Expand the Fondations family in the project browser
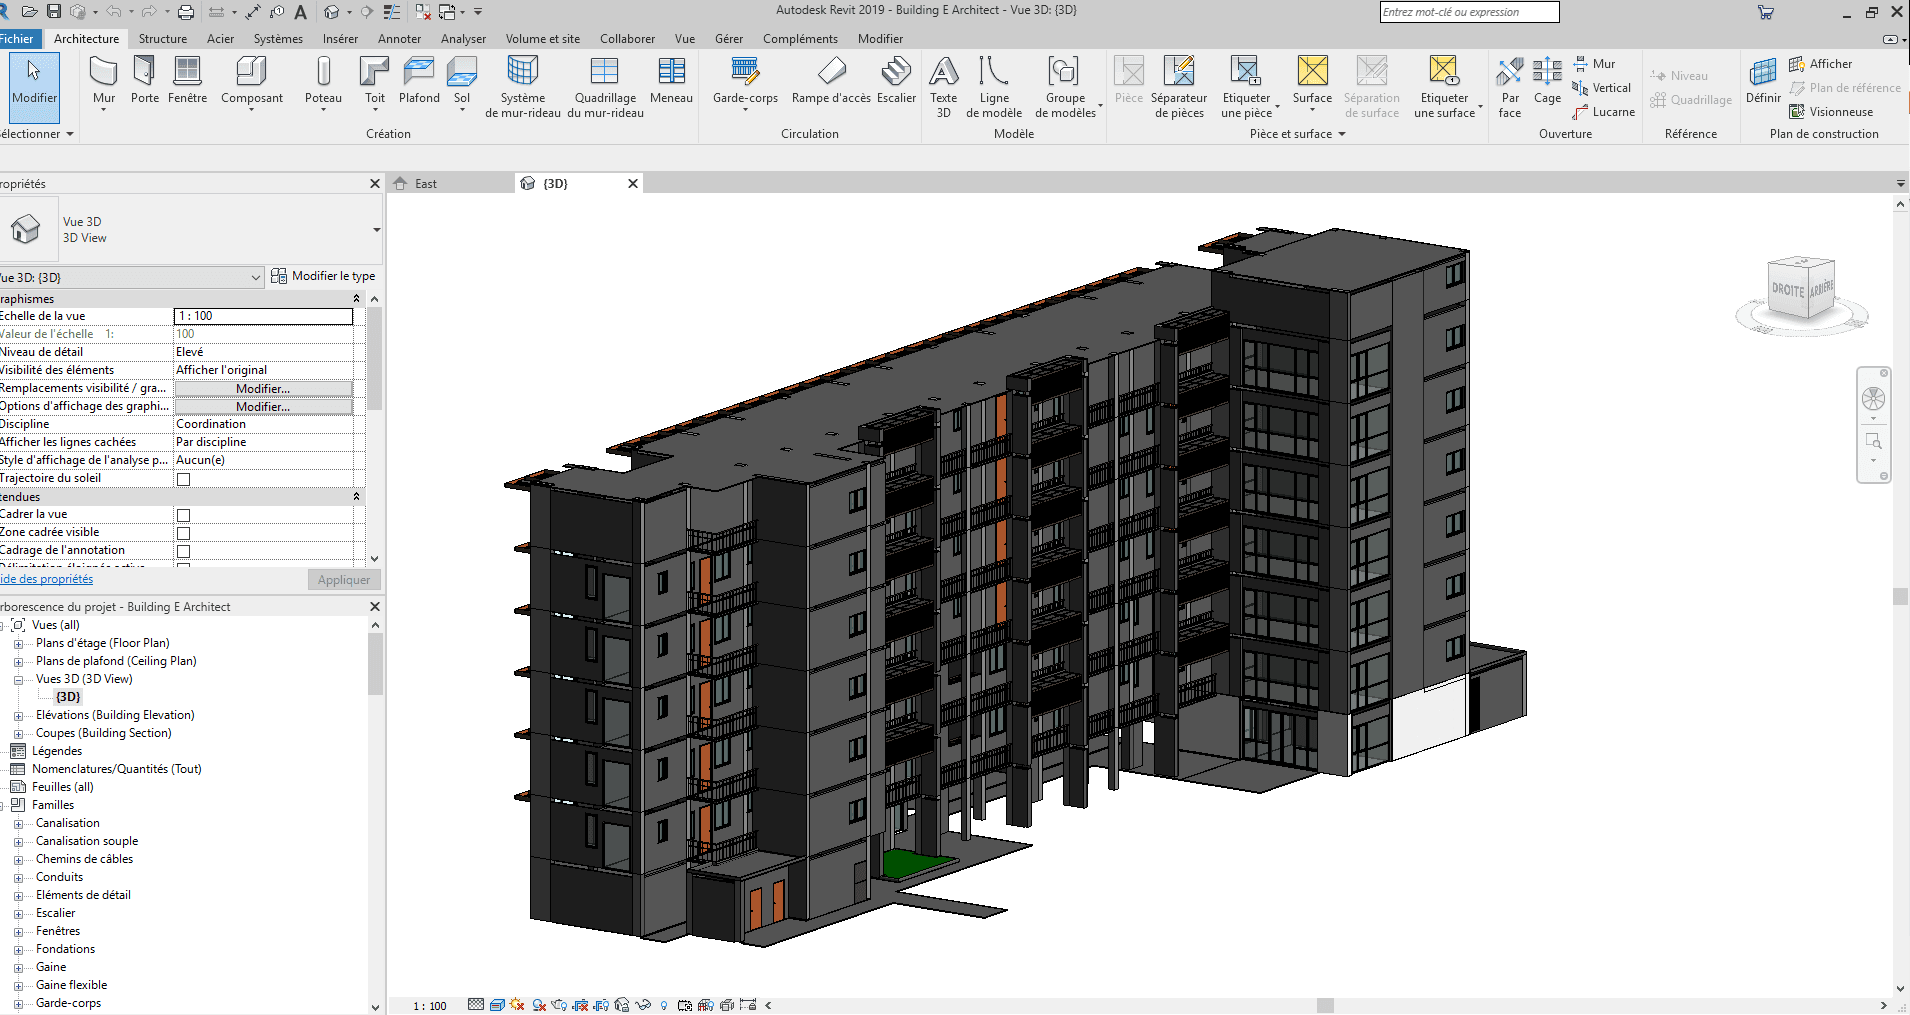1910x1015 pixels. click(18, 948)
